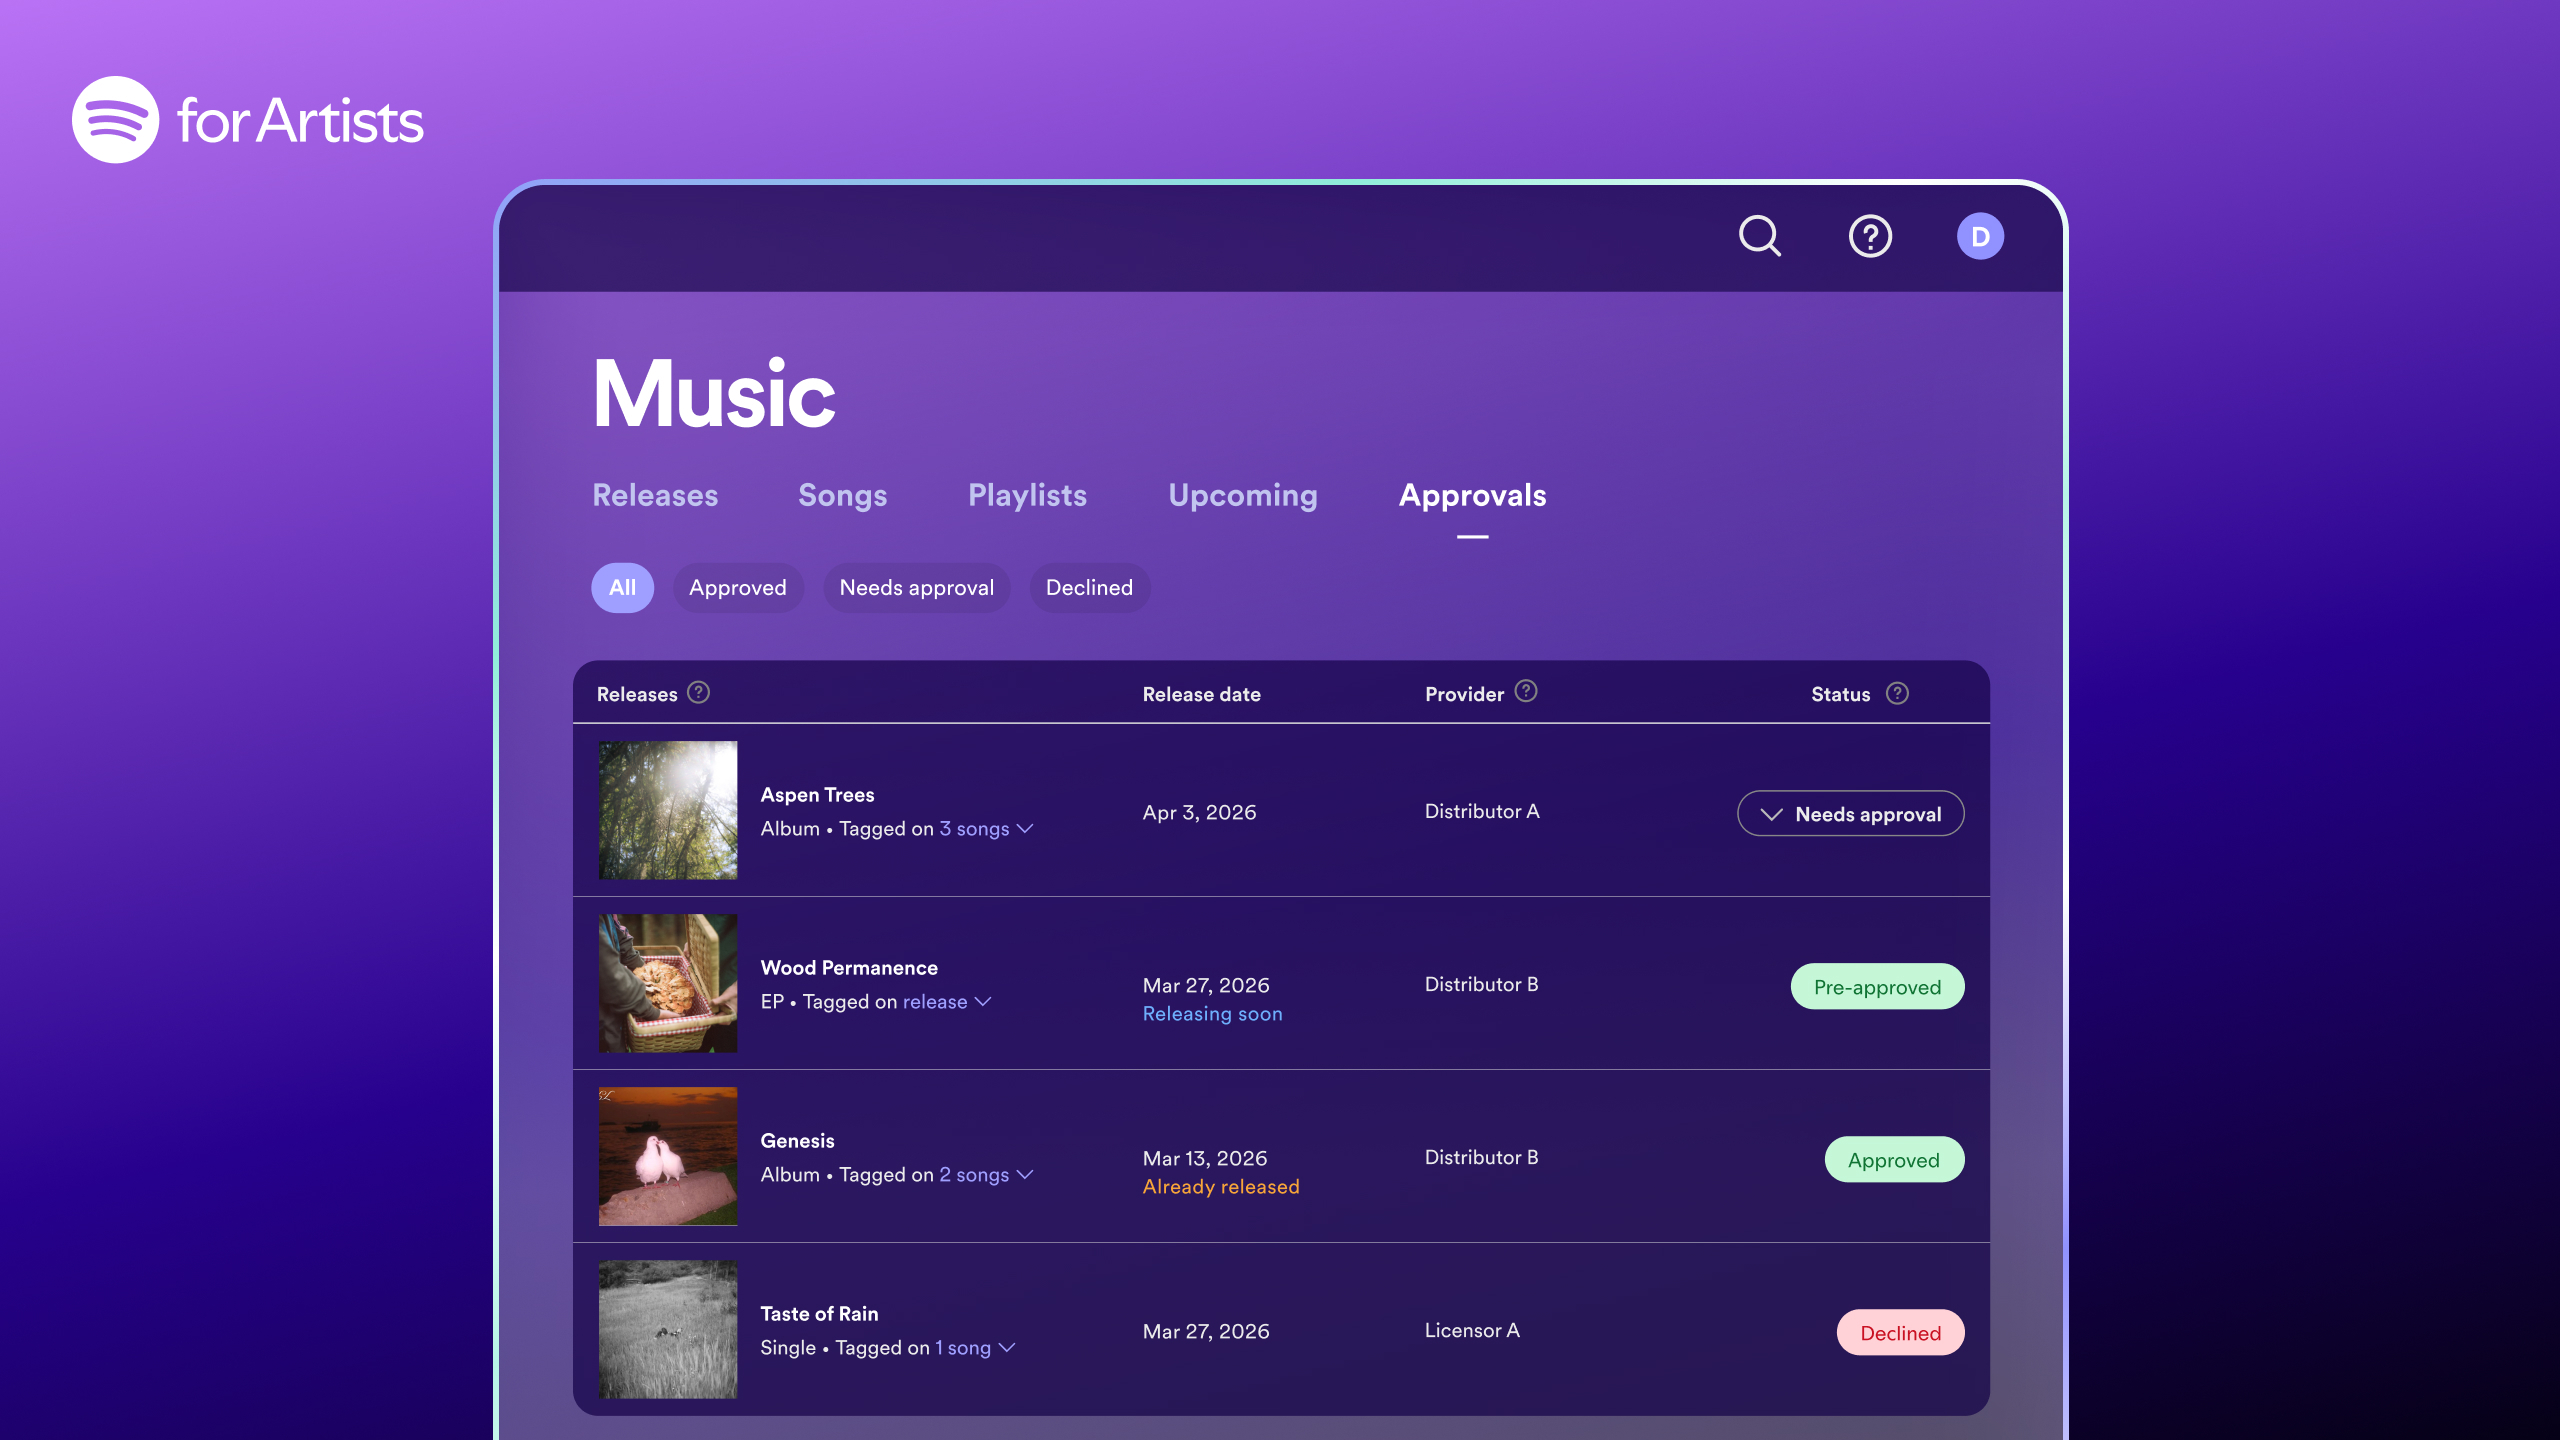Screen dimensions: 2560x1440
Task: Open the Status column help icon
Action: [1897, 692]
